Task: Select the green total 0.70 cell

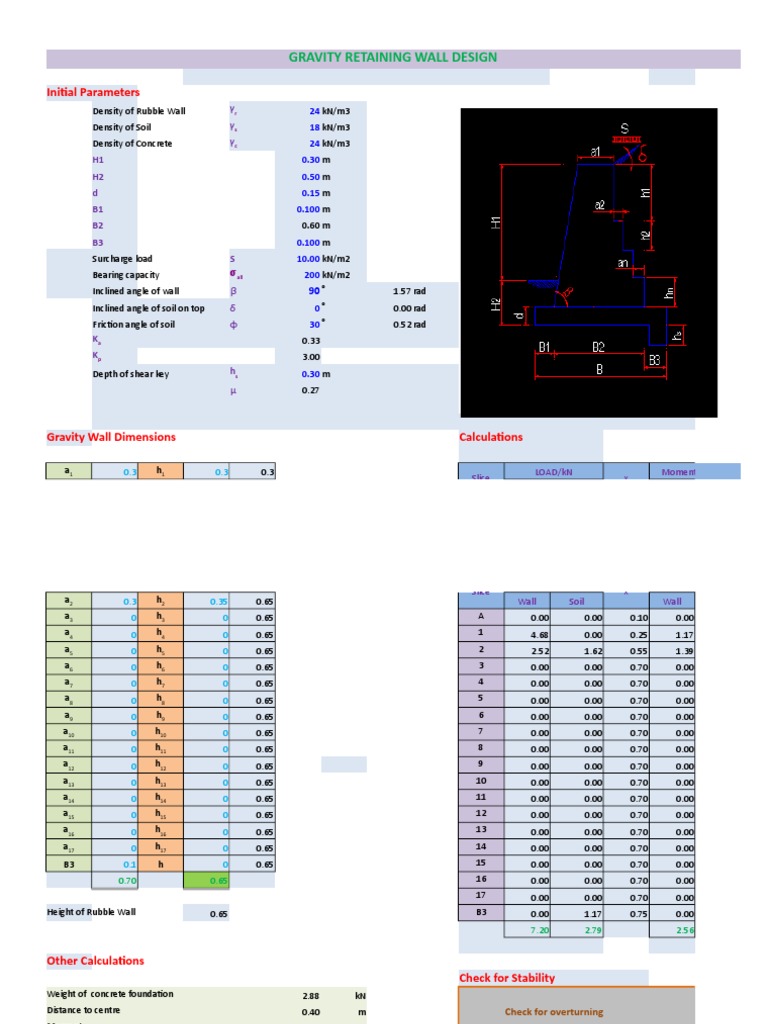Action: pyautogui.click(x=115, y=880)
